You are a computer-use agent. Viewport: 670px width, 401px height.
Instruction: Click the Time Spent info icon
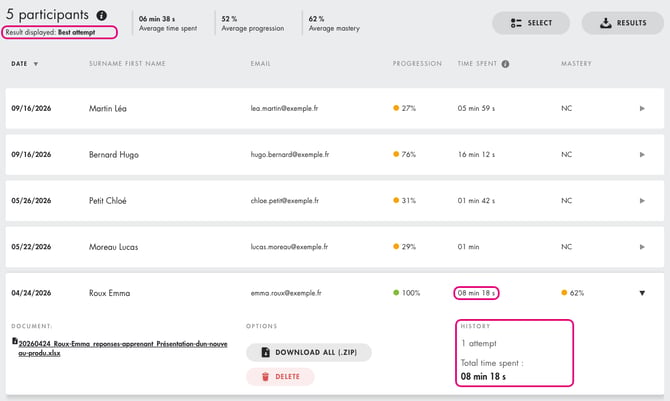tap(505, 64)
